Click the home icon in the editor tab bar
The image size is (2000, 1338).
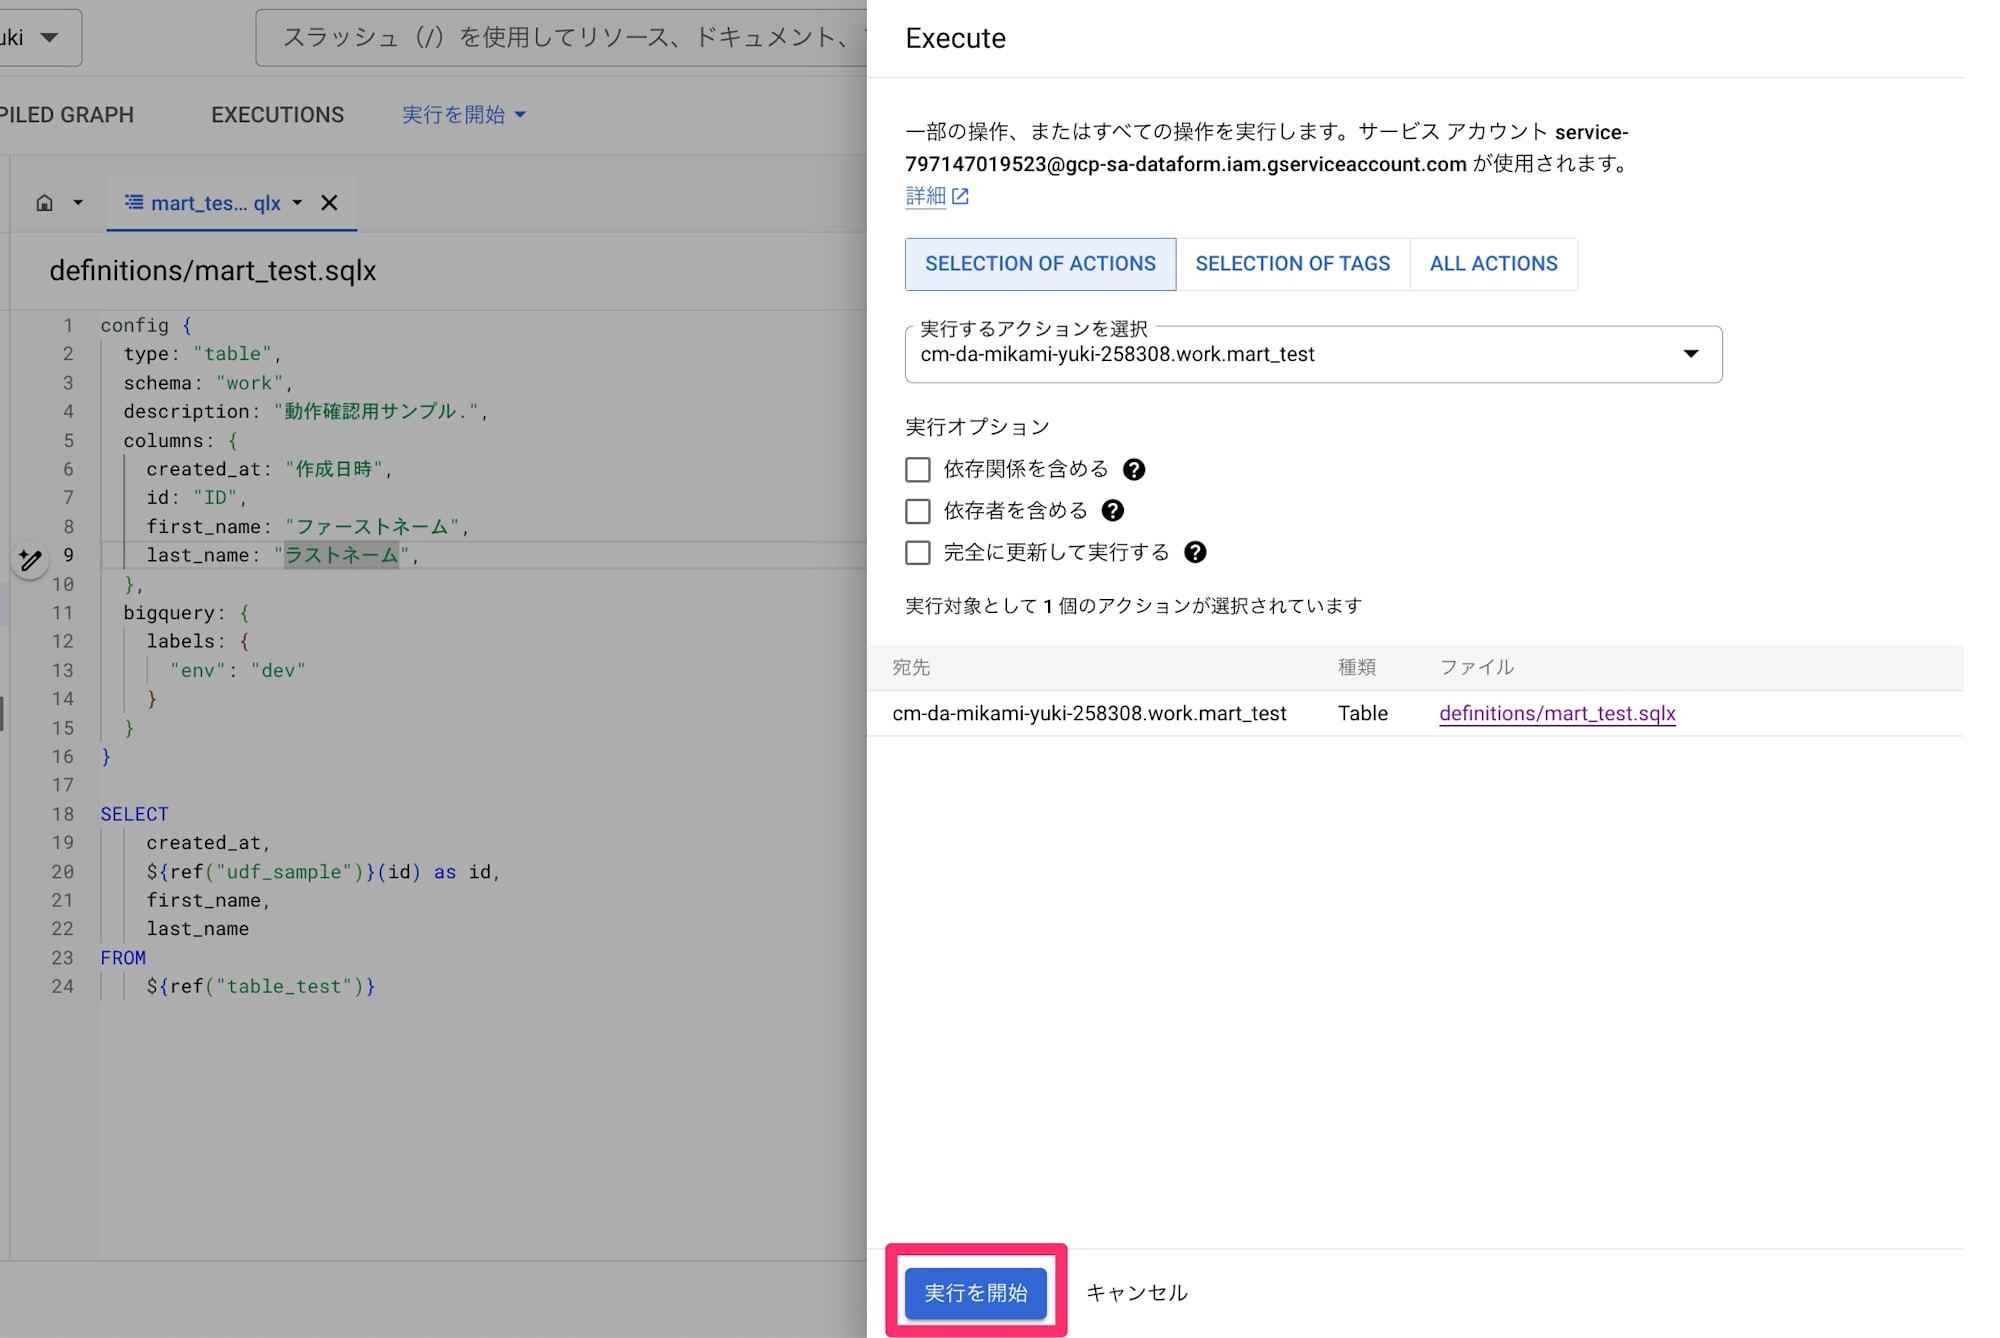point(45,203)
